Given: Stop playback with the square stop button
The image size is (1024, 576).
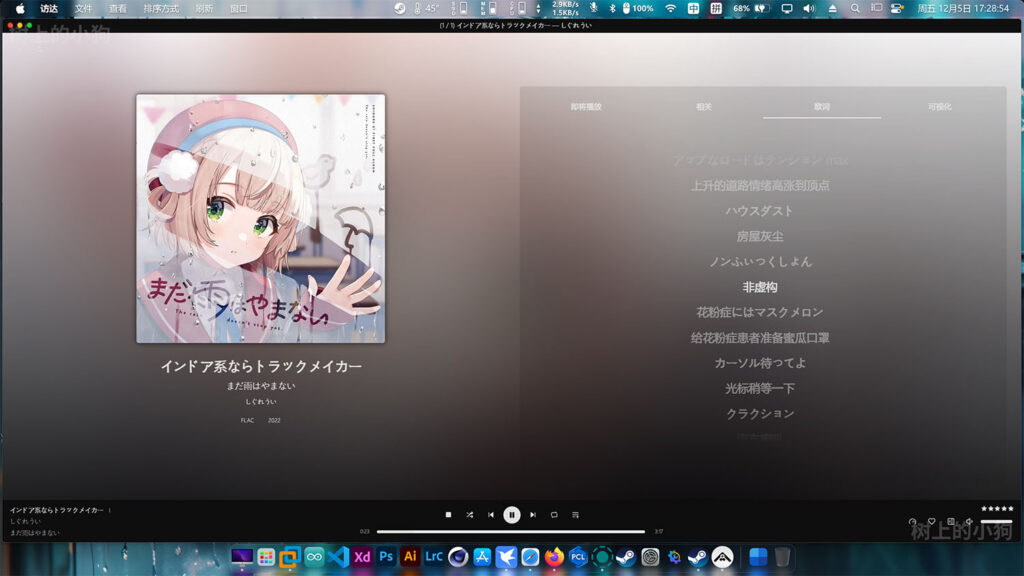Looking at the screenshot, I should pos(448,515).
